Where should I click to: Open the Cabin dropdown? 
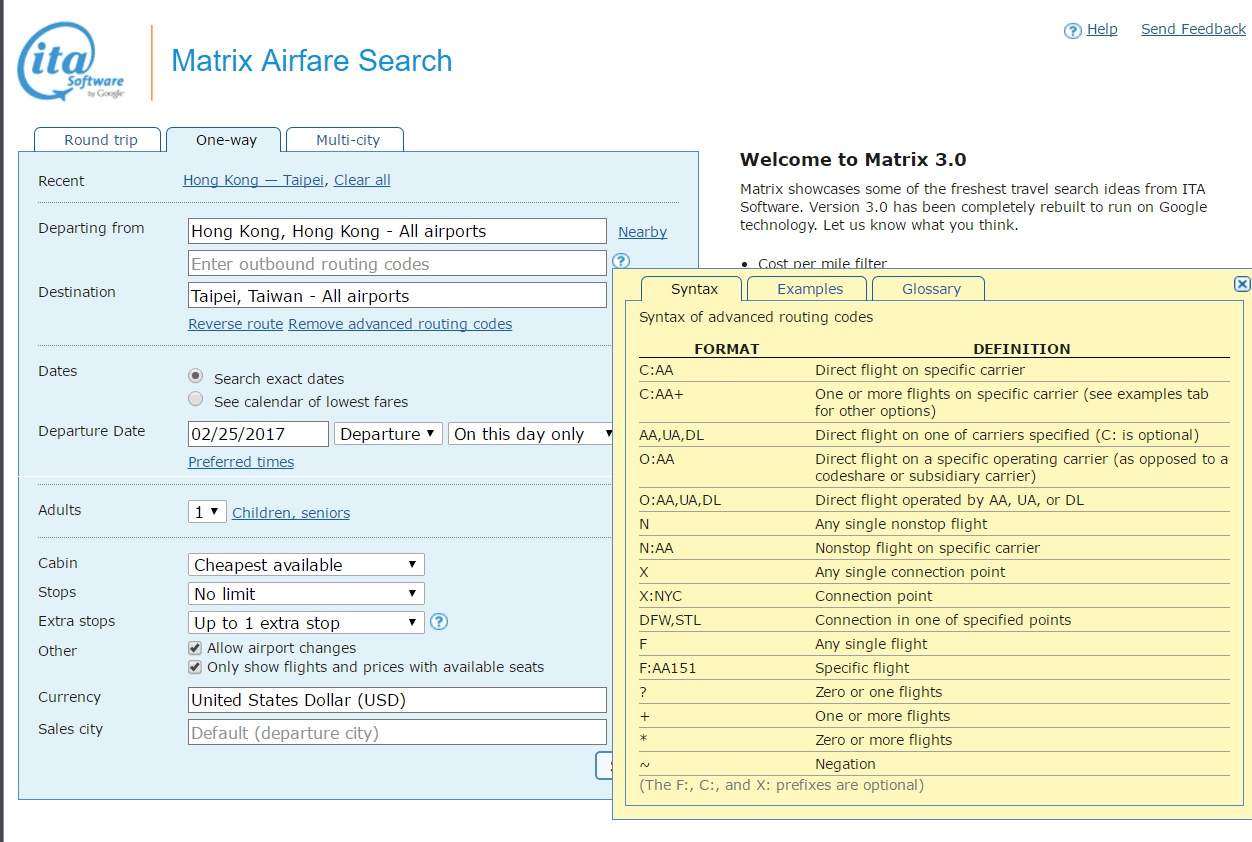pyautogui.click(x=306, y=565)
